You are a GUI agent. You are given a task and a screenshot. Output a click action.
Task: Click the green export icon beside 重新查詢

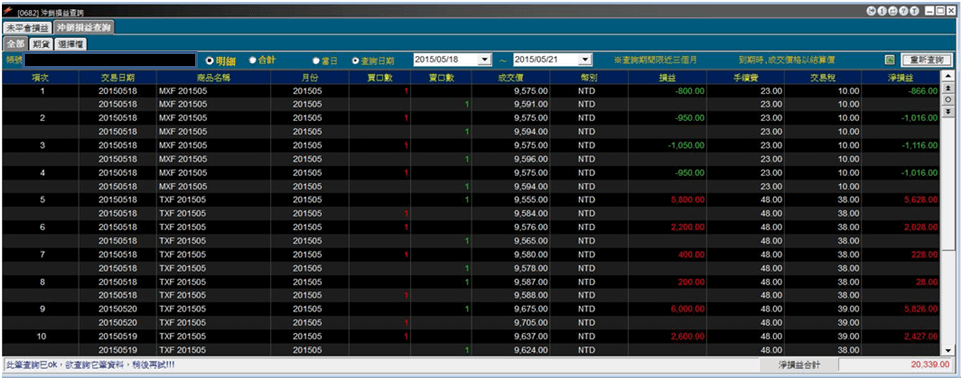tap(889, 60)
